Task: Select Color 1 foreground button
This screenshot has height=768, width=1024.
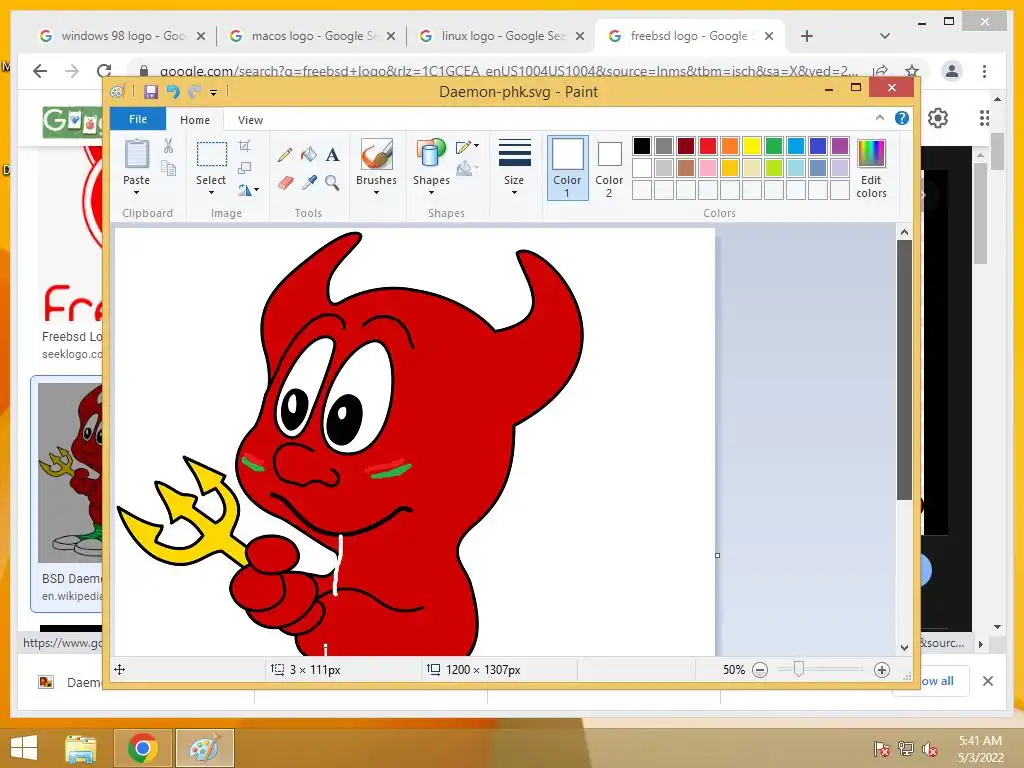Action: [568, 167]
